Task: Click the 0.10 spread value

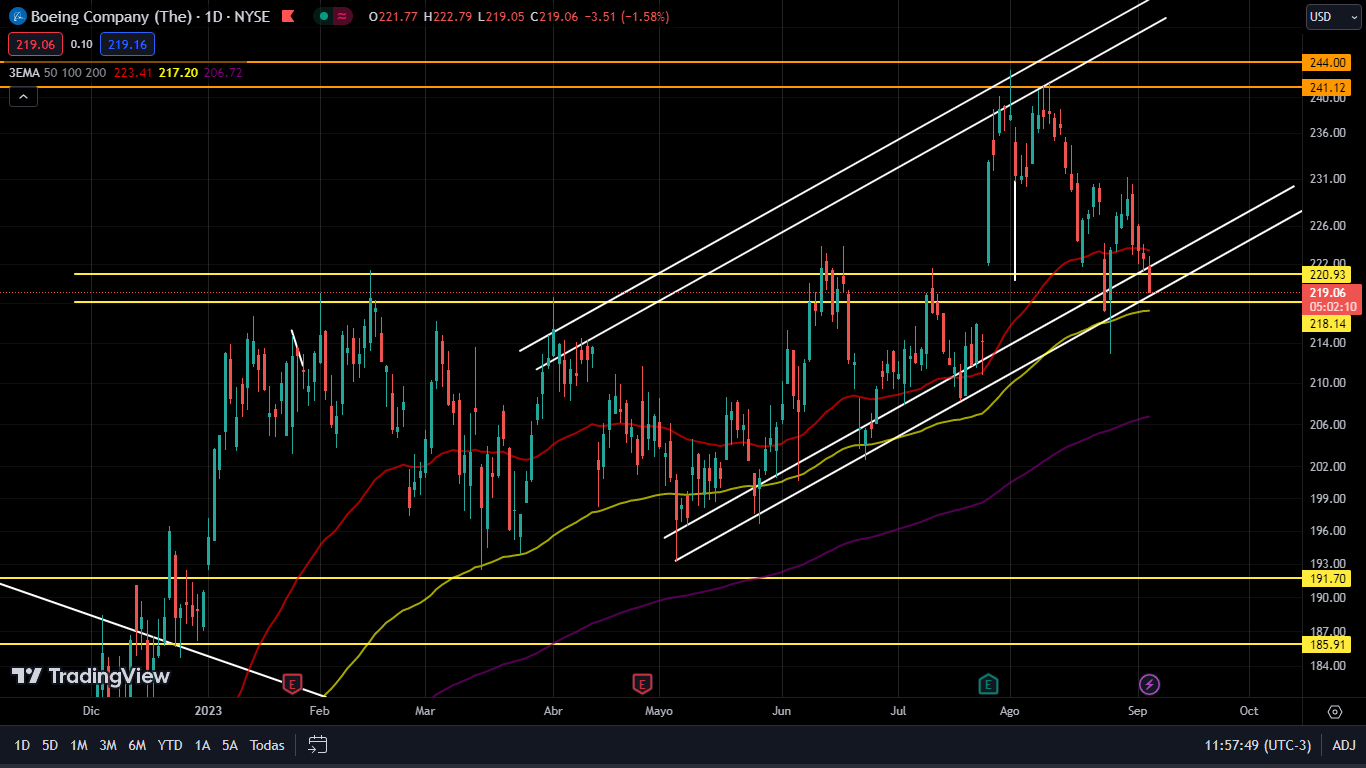Action: 82,44
